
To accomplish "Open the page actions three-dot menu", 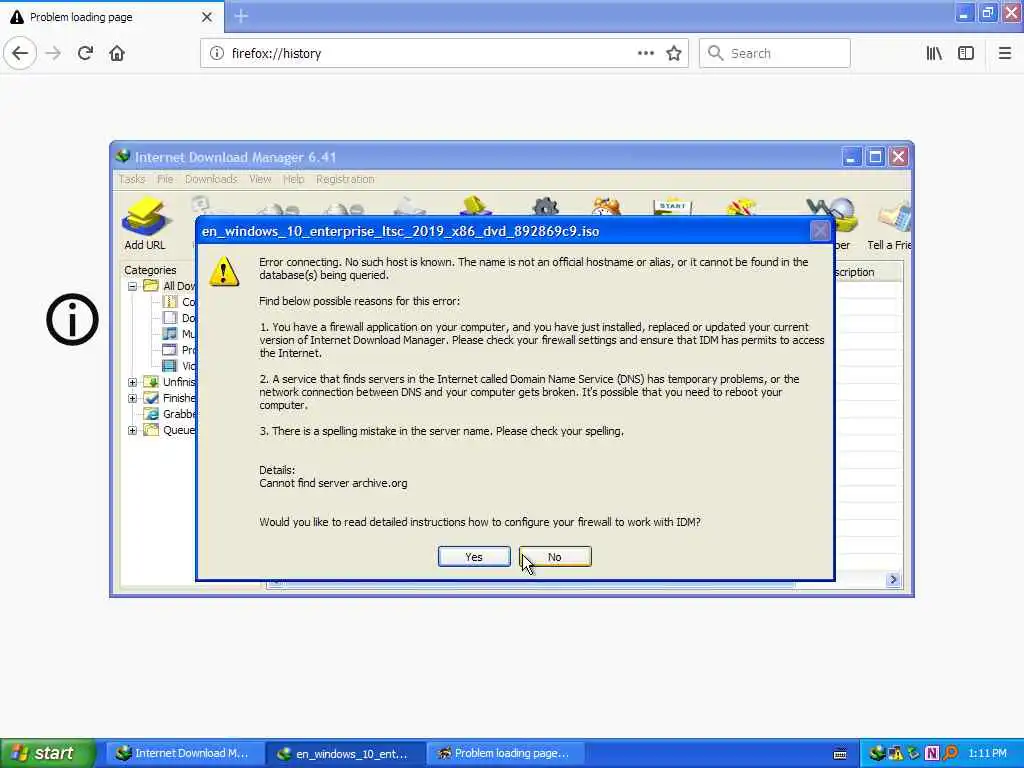I will 645,53.
